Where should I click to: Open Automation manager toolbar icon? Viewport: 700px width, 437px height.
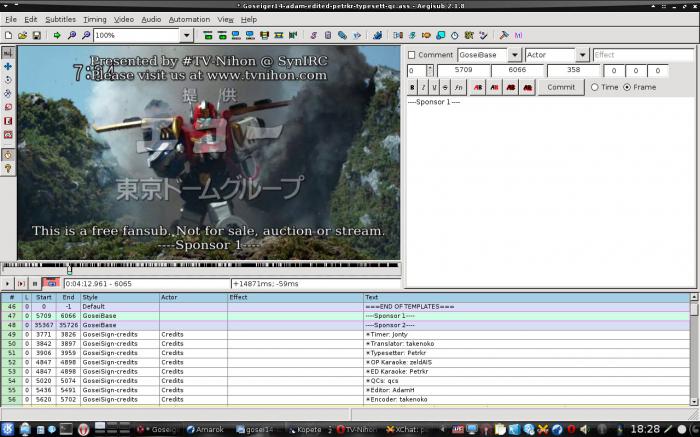(377, 35)
